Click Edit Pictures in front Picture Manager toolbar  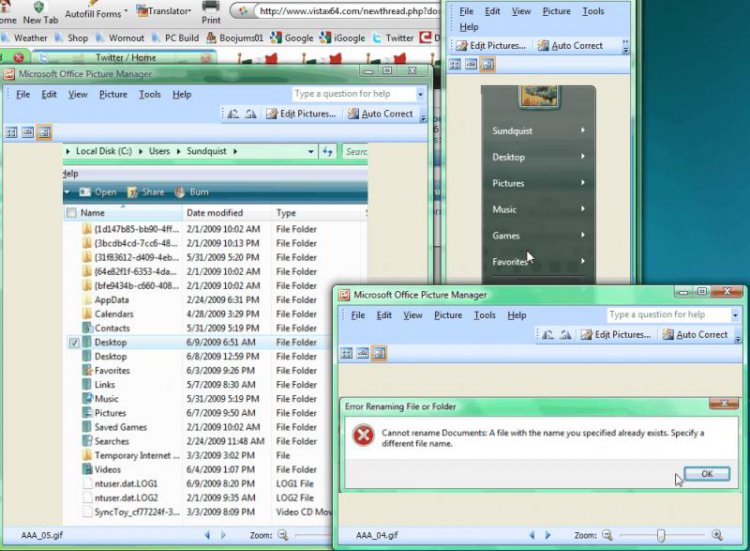pos(616,335)
